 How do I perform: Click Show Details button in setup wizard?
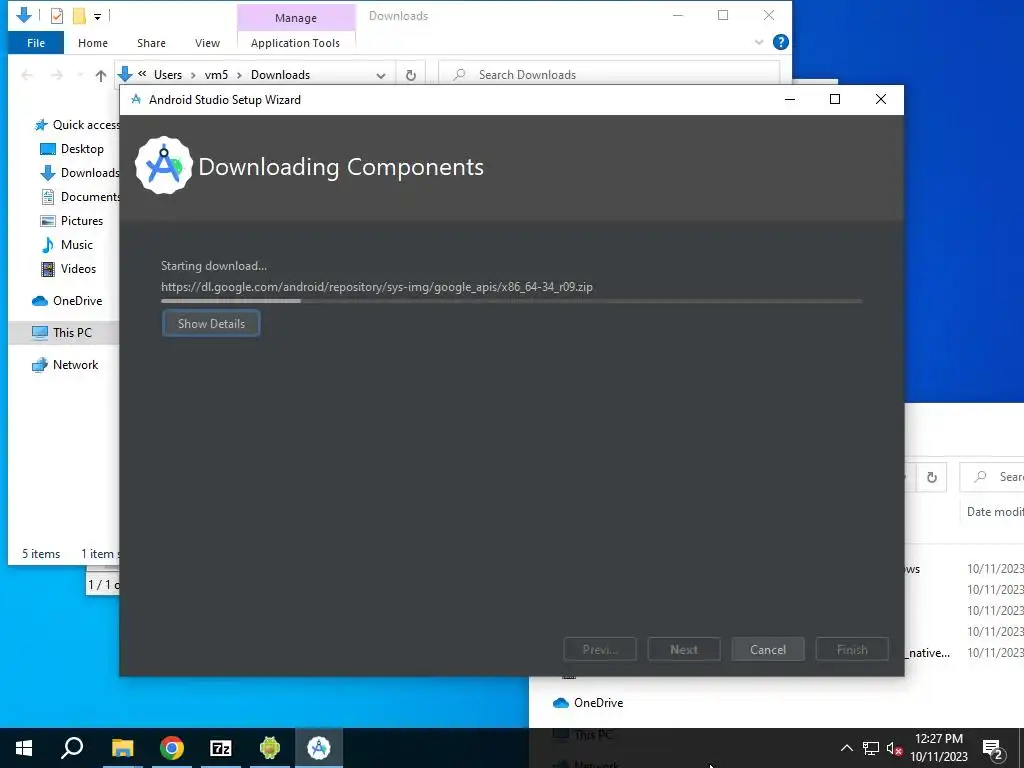click(x=211, y=323)
